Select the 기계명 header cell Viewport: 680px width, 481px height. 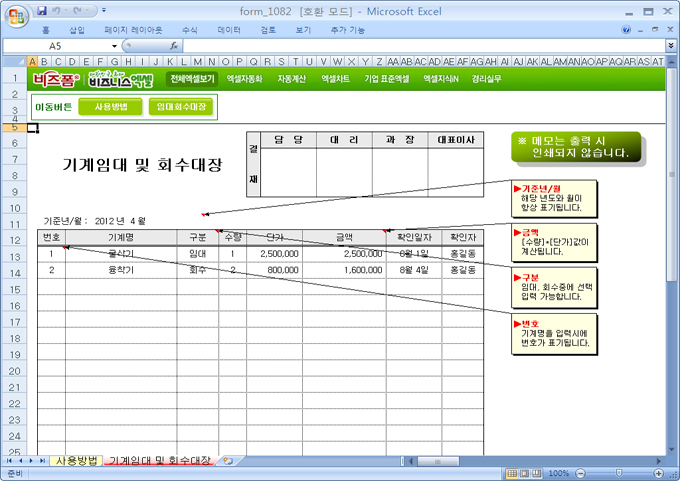[121, 237]
